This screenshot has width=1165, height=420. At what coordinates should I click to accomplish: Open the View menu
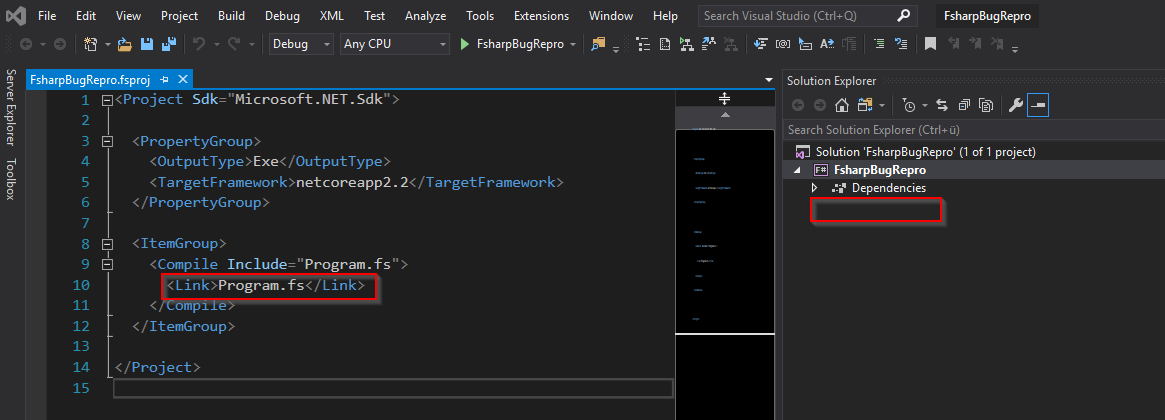(129, 16)
